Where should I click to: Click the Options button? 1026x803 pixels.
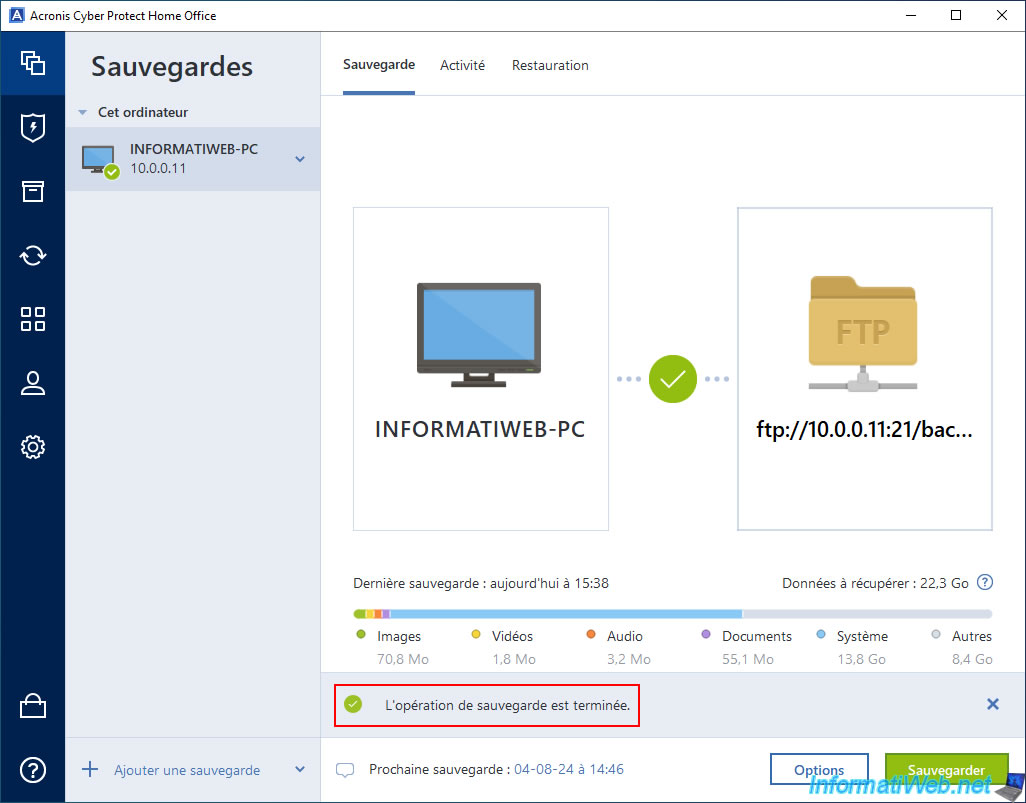[819, 770]
